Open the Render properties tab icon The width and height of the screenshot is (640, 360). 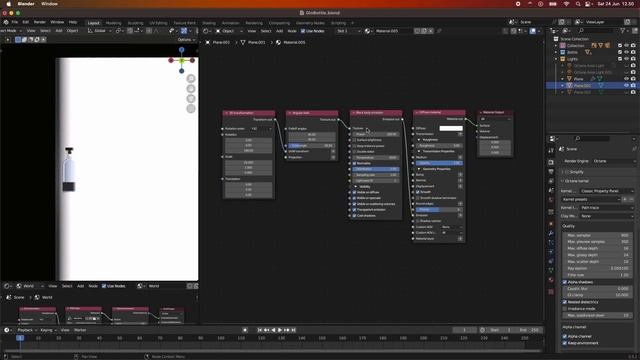point(551,162)
